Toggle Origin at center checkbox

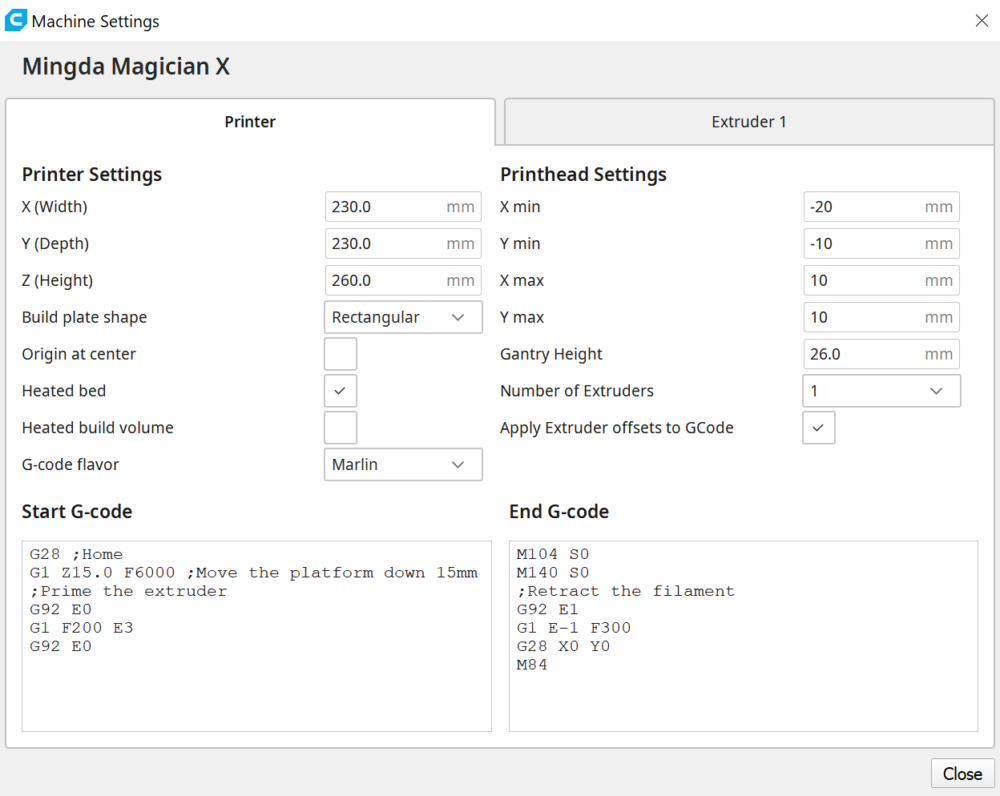pyautogui.click(x=340, y=354)
